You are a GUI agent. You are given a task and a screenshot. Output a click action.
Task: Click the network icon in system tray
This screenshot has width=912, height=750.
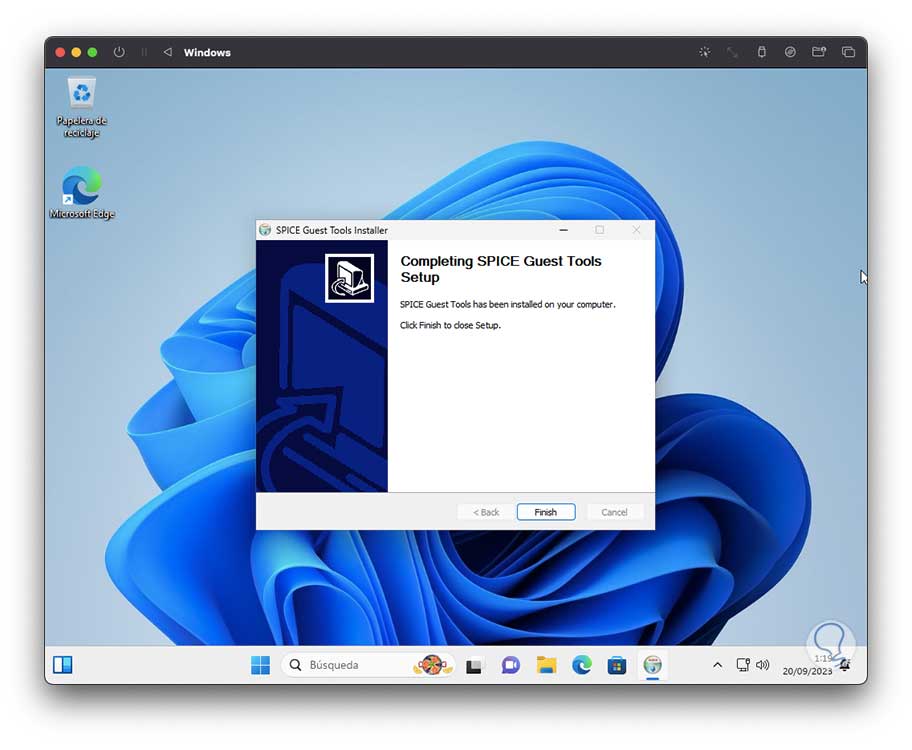click(743, 664)
